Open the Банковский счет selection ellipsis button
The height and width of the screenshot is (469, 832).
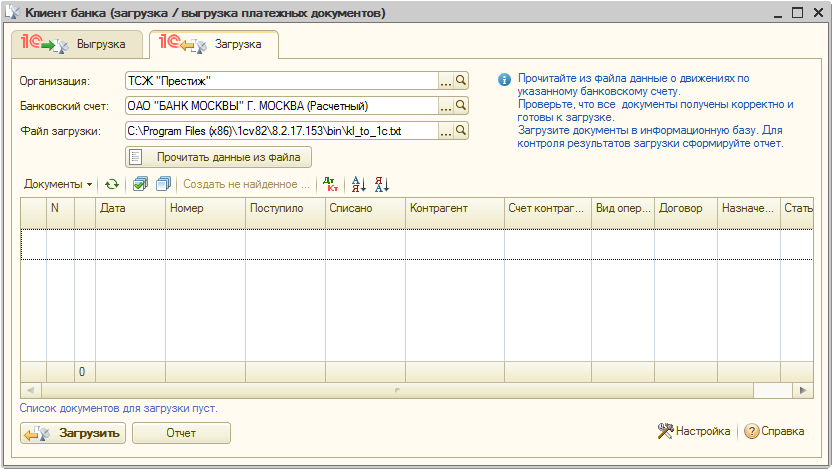tap(446, 106)
